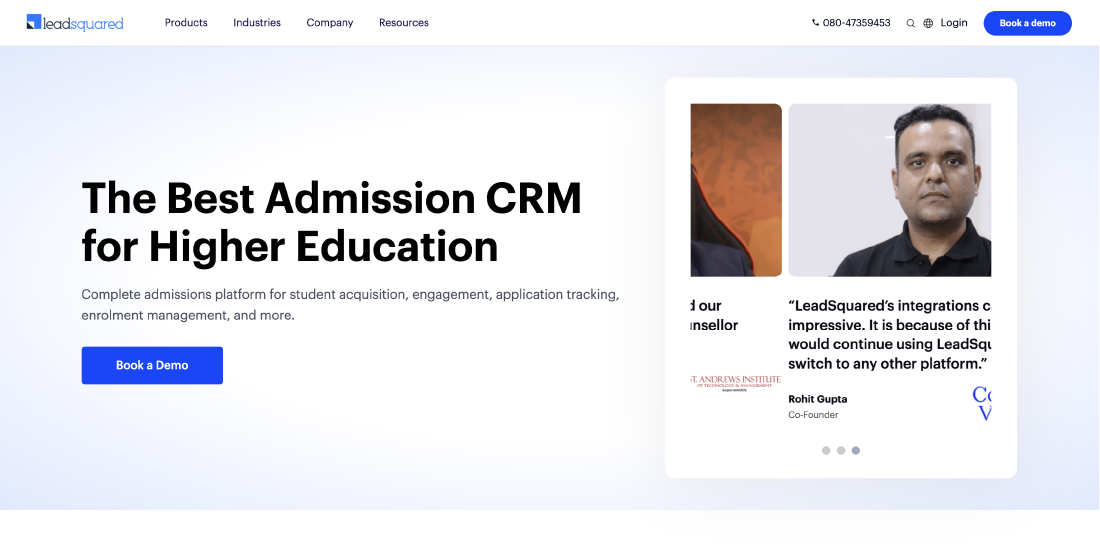This screenshot has height=550, width=1100.
Task: Click the St. Andrews Institute logo
Action: click(736, 382)
